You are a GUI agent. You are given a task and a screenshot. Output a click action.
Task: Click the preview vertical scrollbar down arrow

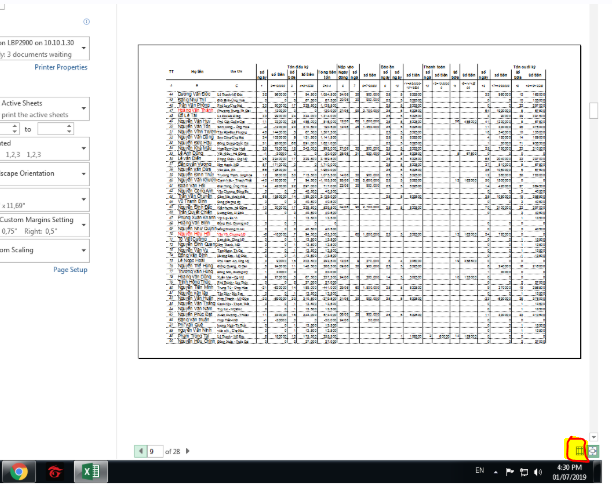point(594,437)
